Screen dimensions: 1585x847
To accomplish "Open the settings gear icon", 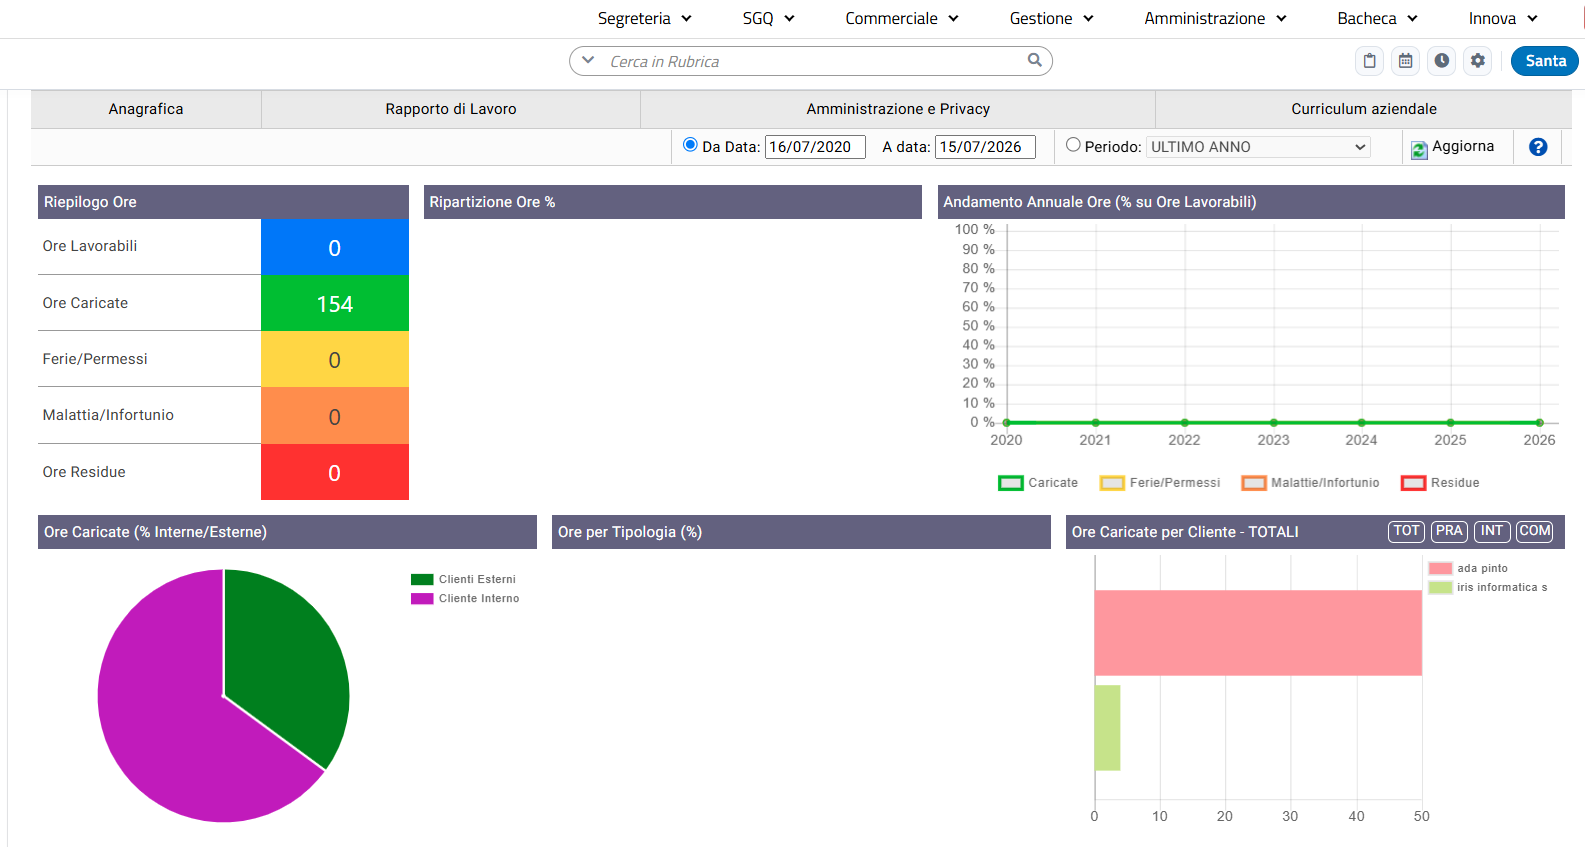I will [1477, 61].
